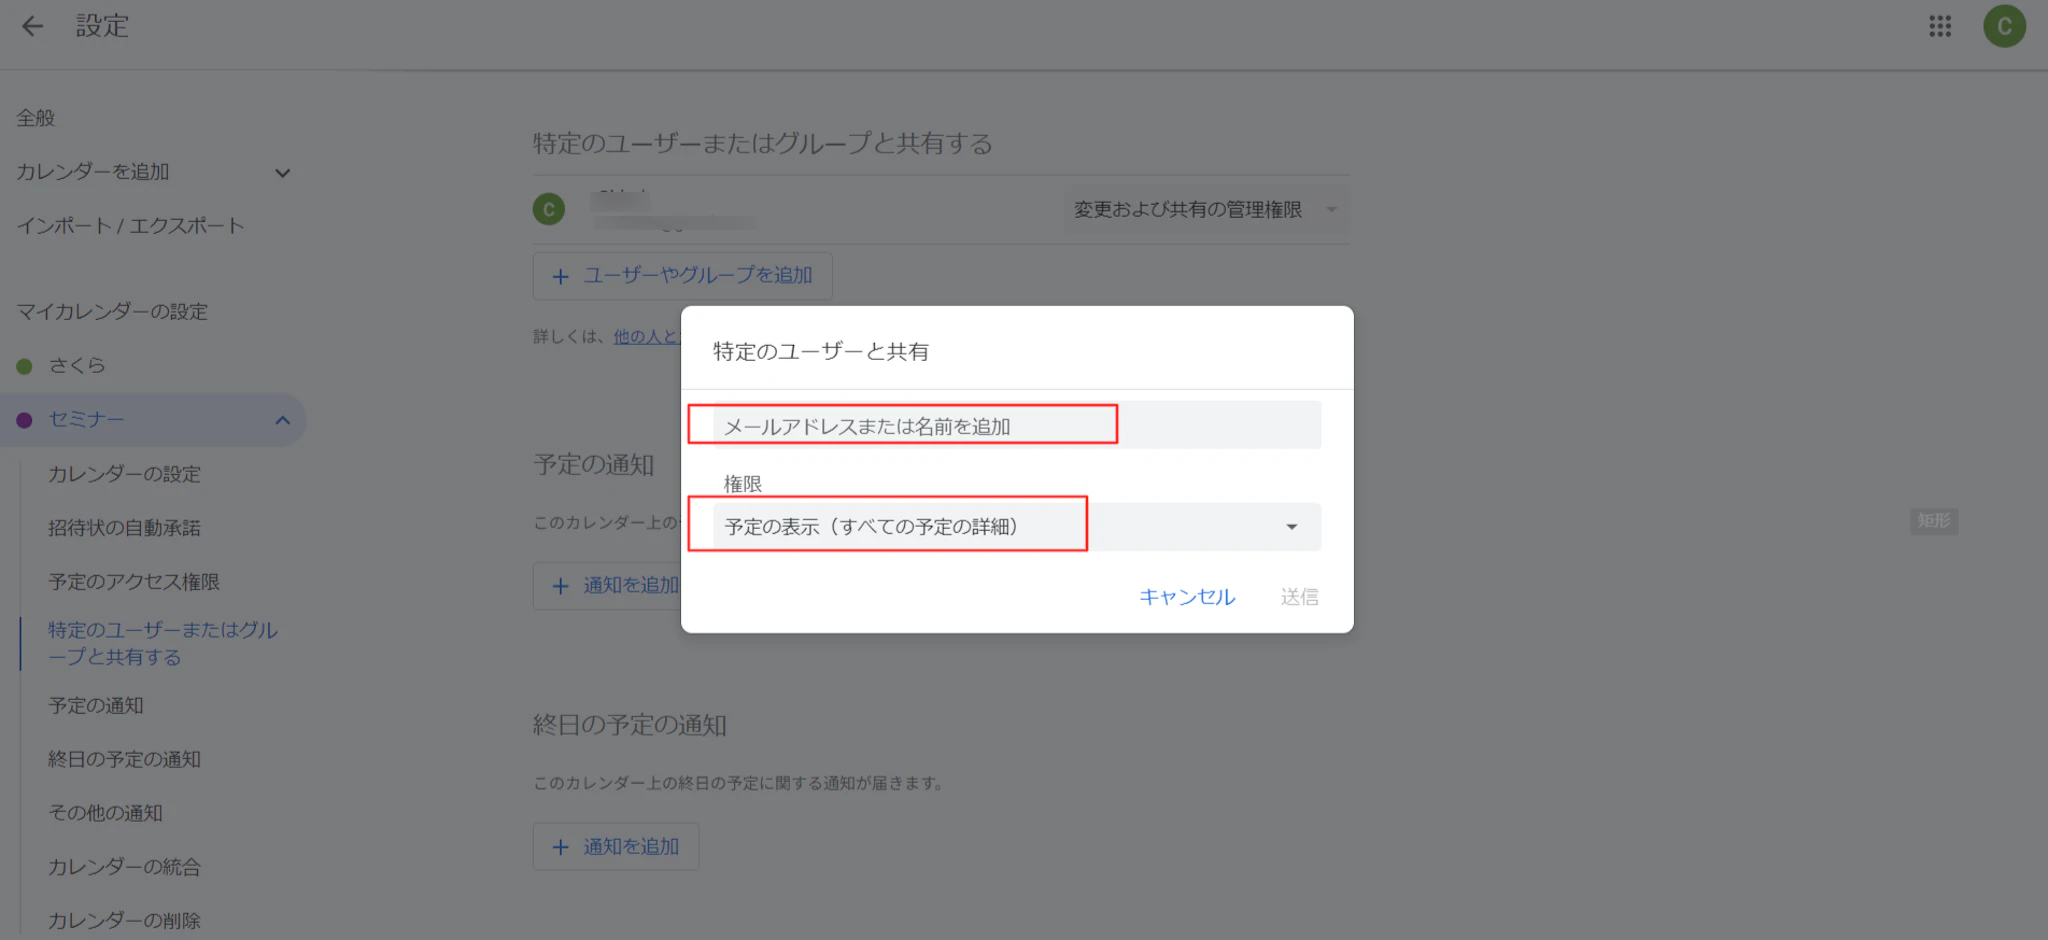This screenshot has height=940, width=2048.
Task: Open the 権限 permission dropdown in dialog
Action: coord(1016,527)
